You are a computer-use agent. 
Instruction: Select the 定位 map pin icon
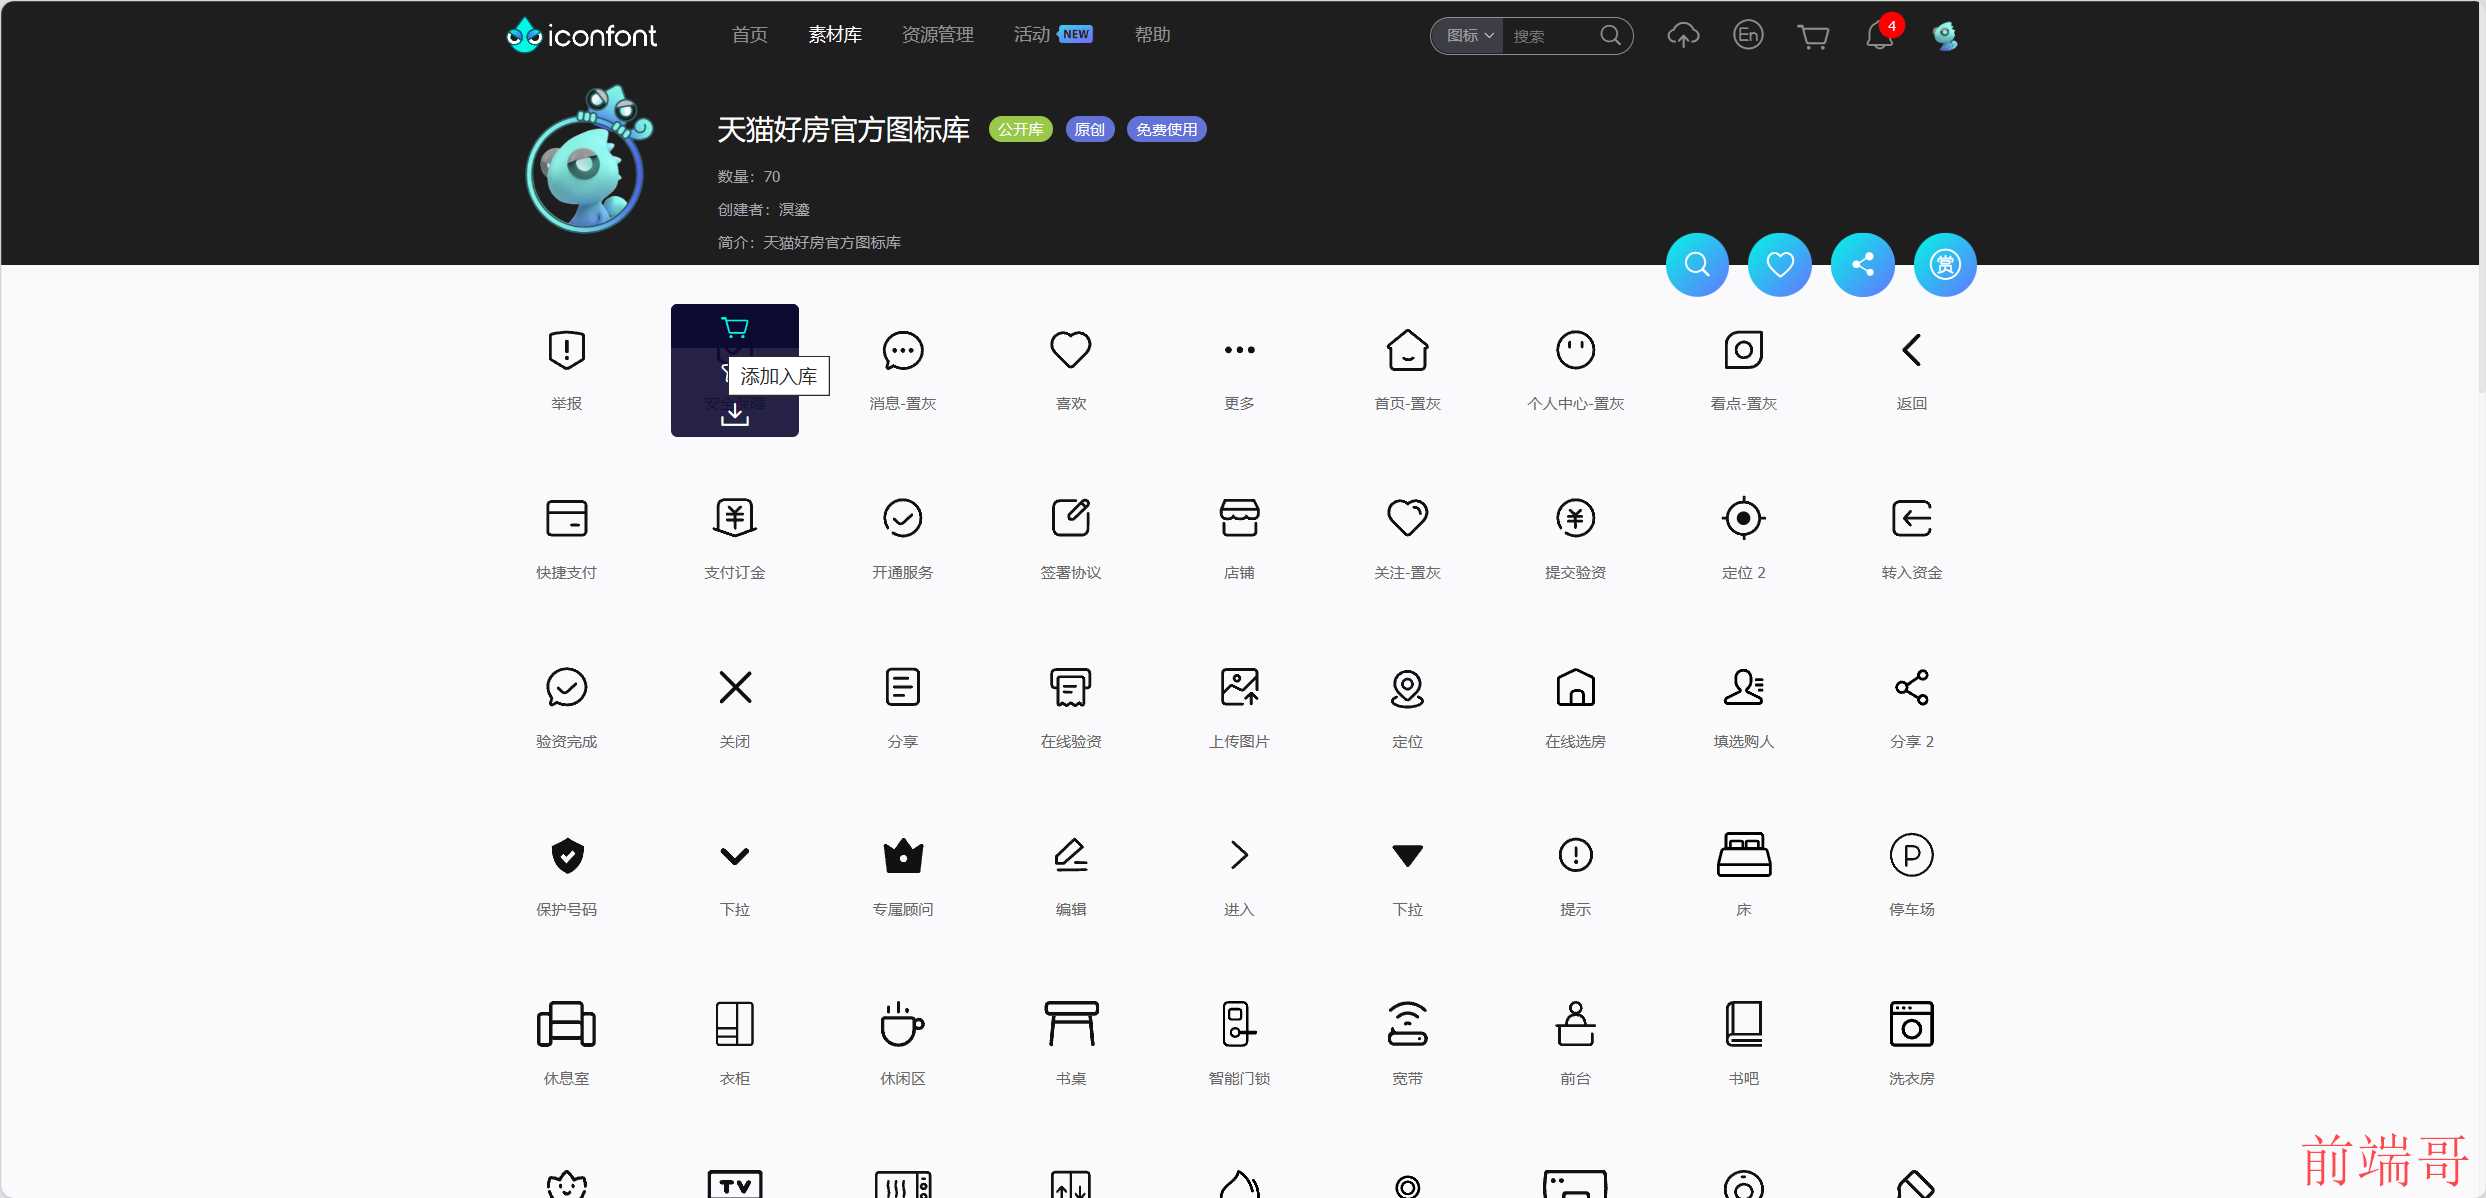(1407, 687)
